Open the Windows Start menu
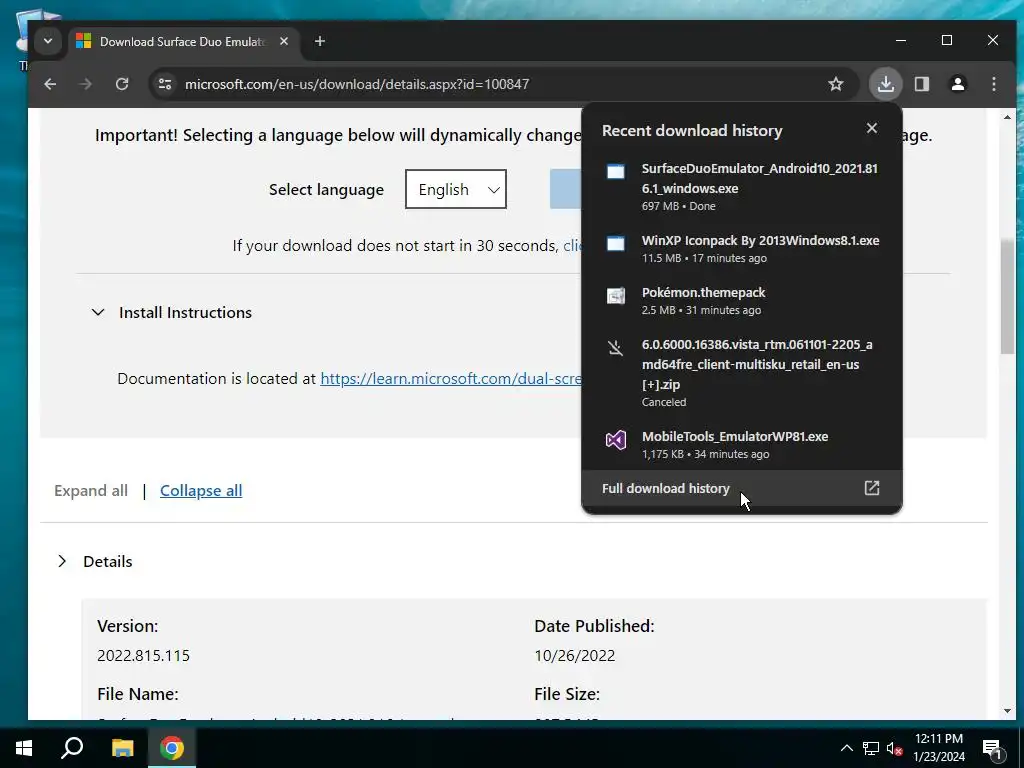The width and height of the screenshot is (1024, 768). (24, 748)
